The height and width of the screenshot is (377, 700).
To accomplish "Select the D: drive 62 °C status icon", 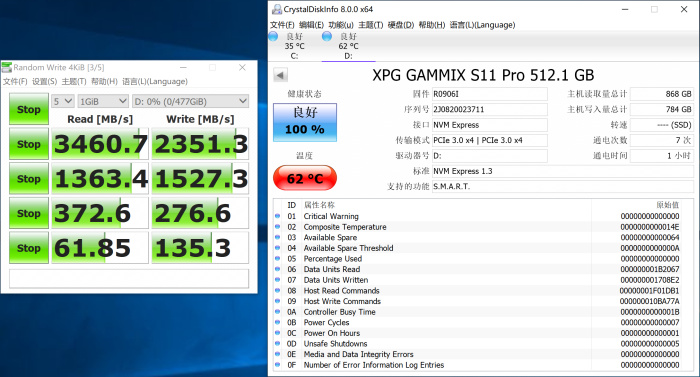I will (x=327, y=36).
